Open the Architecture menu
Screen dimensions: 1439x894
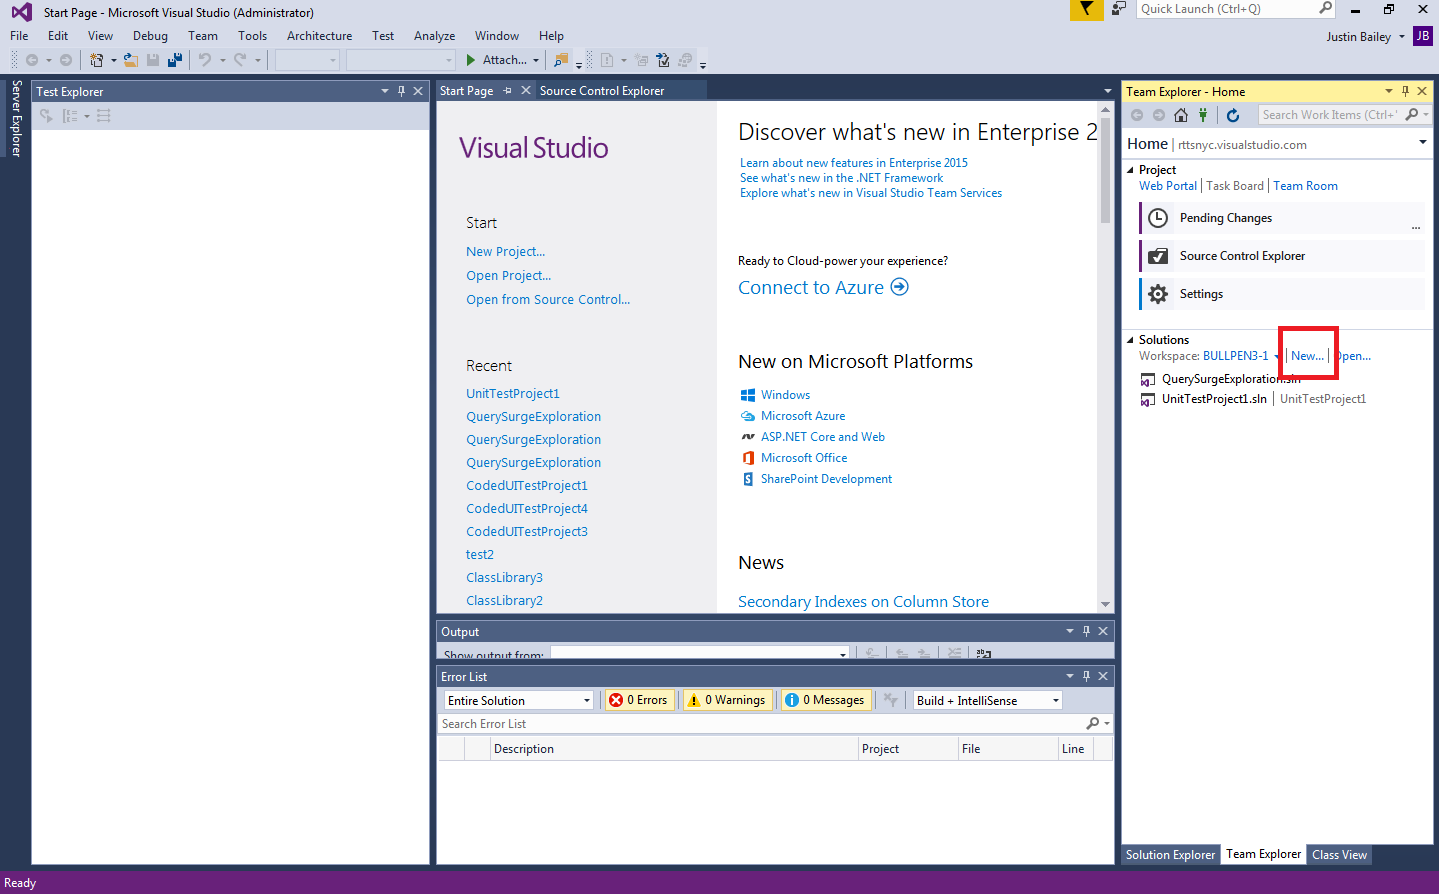[319, 36]
